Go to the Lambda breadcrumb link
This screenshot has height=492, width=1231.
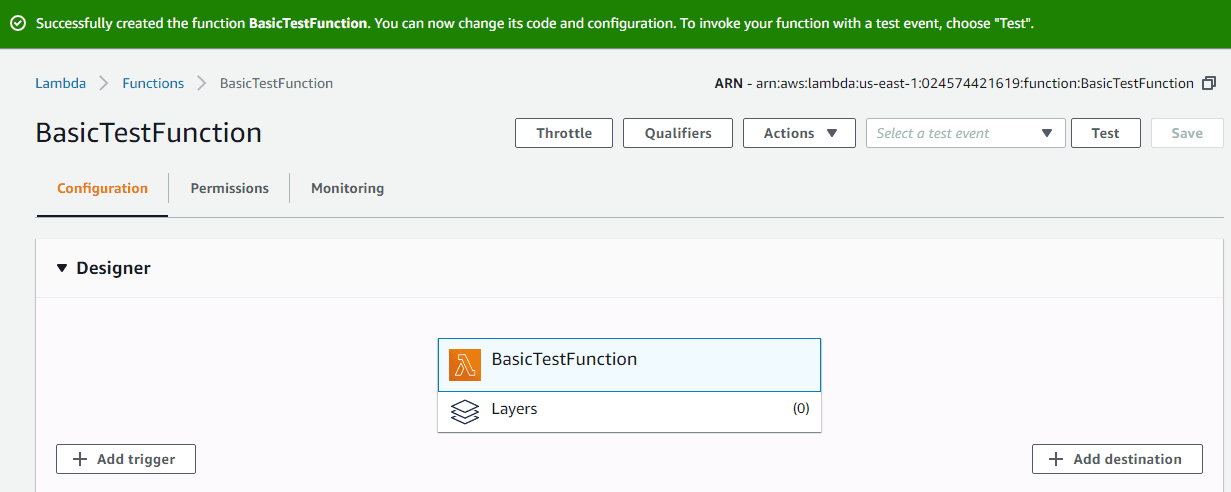click(x=61, y=83)
